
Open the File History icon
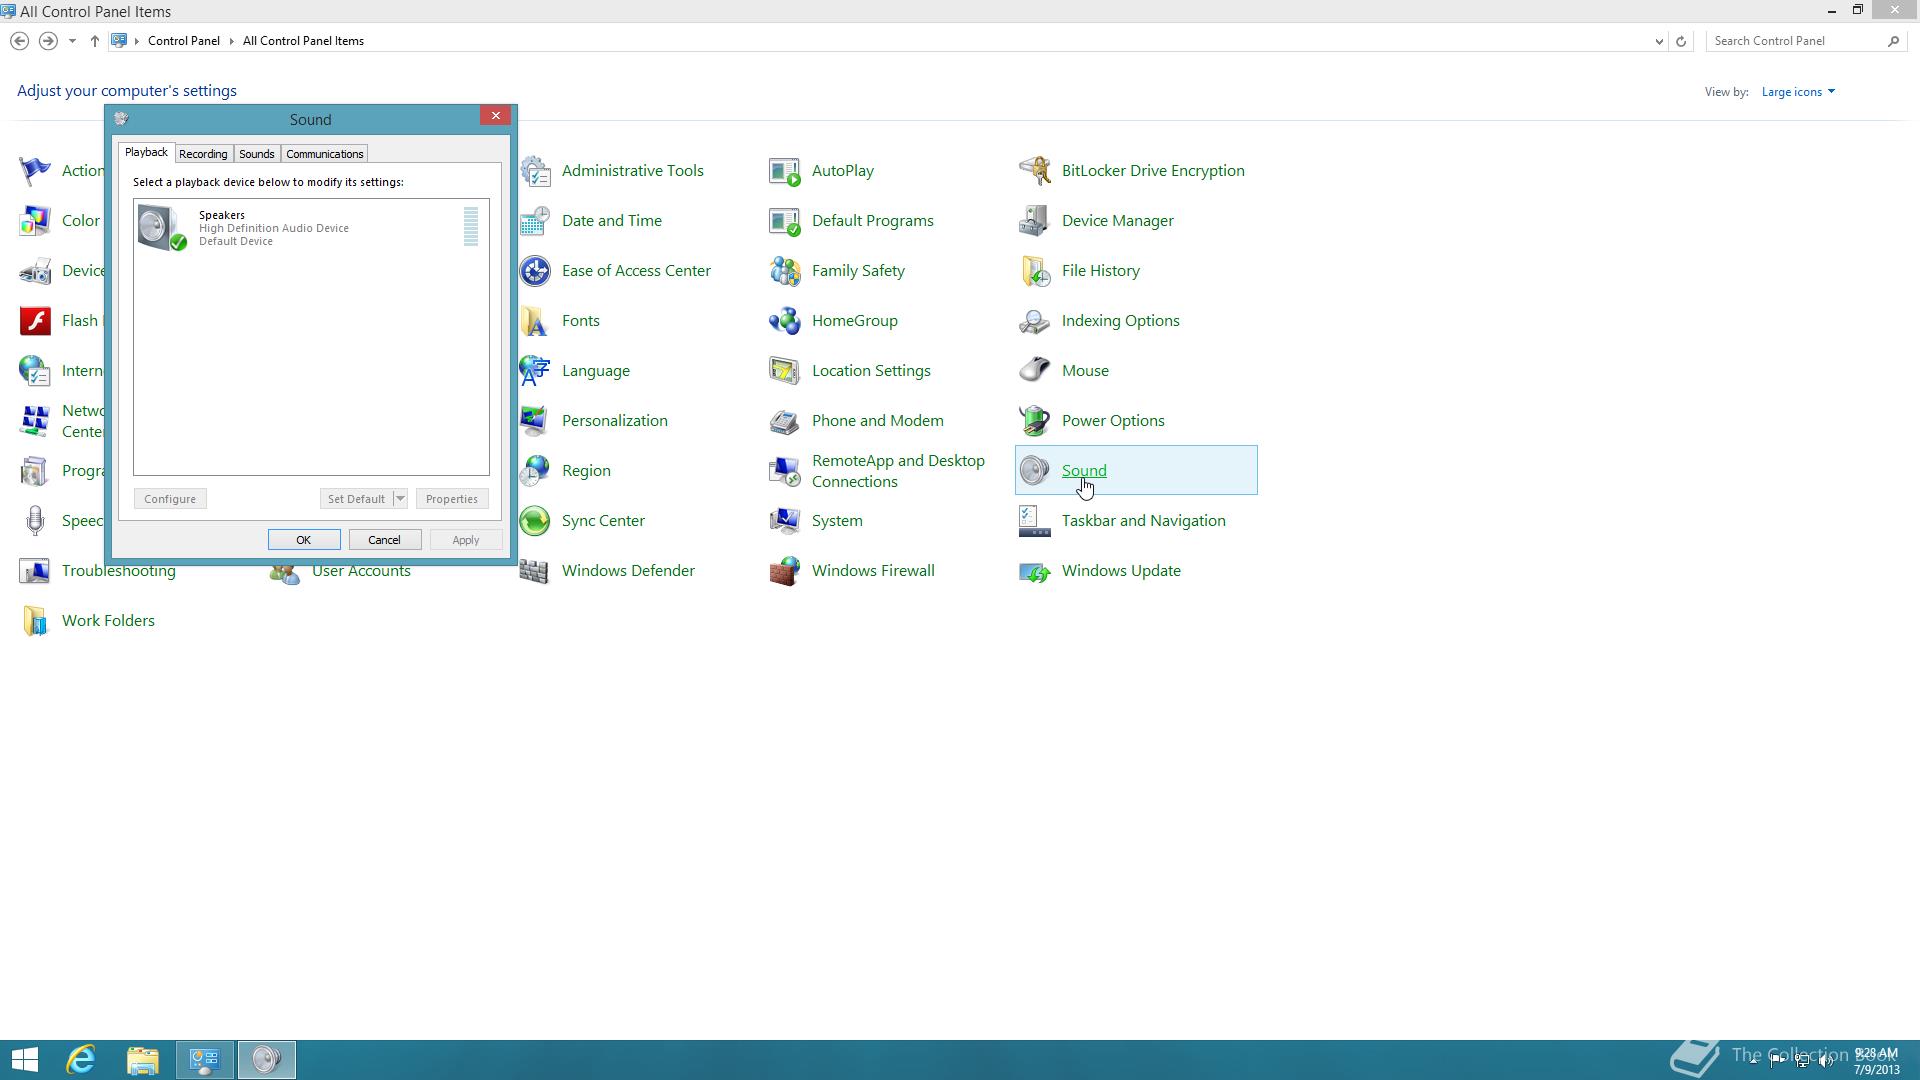click(x=1035, y=271)
